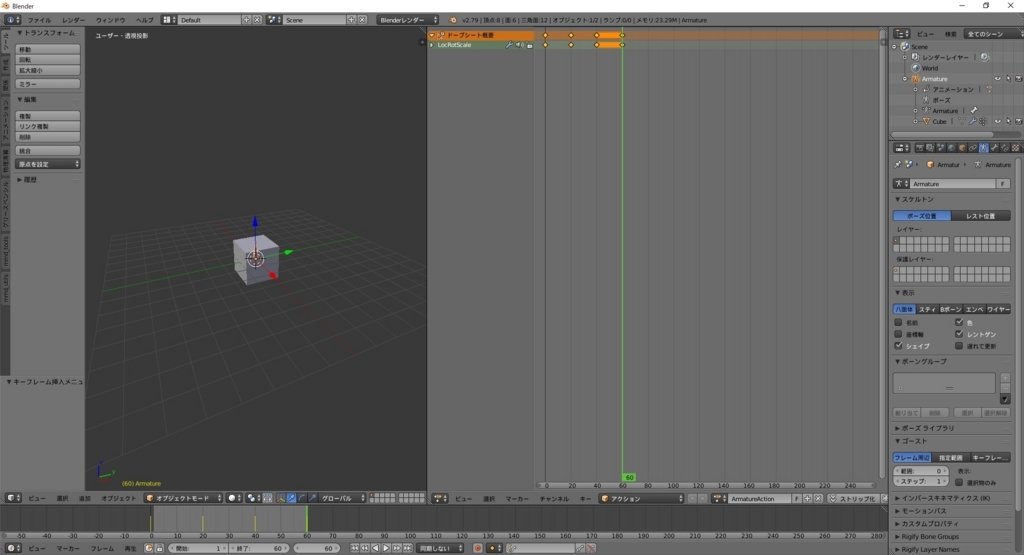Screen dimensions: 1024x555
Task: Uncheck the 色 checkbox
Action: [x=959, y=323]
